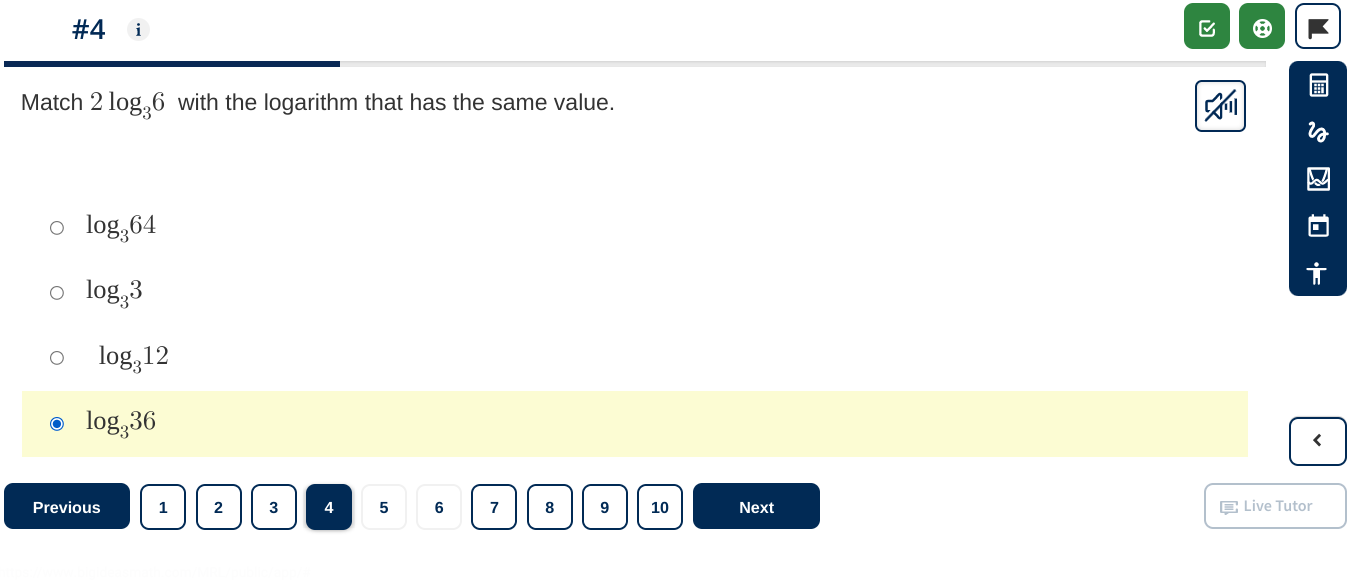Open the graphing tool

pyautogui.click(x=1318, y=179)
